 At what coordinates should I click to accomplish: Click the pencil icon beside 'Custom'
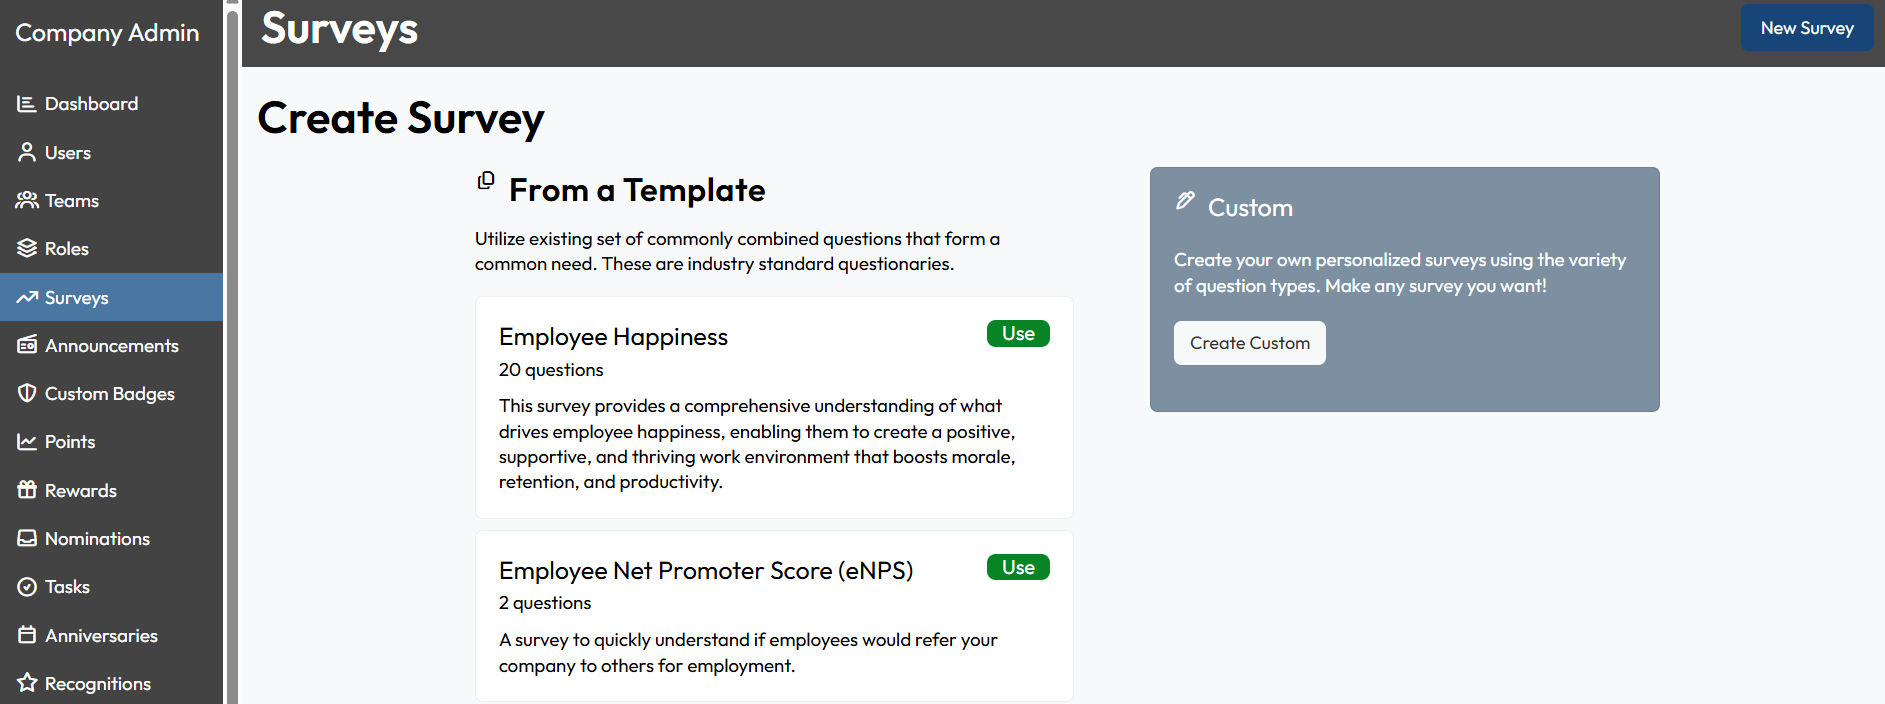tap(1184, 200)
